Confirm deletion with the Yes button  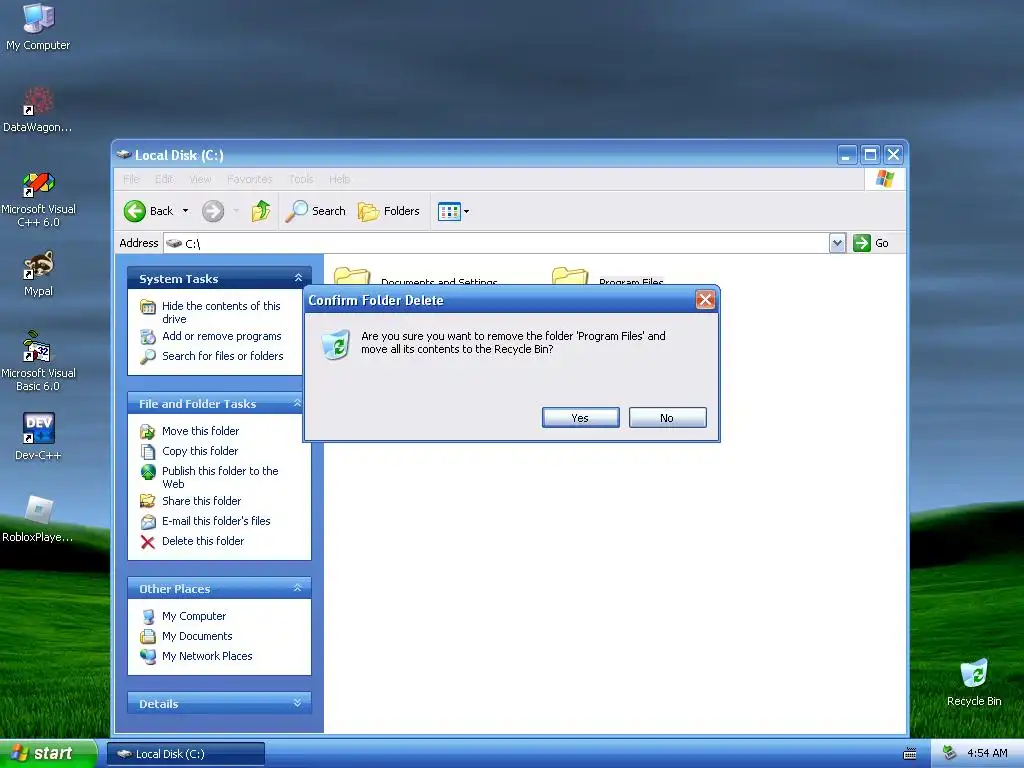click(581, 418)
